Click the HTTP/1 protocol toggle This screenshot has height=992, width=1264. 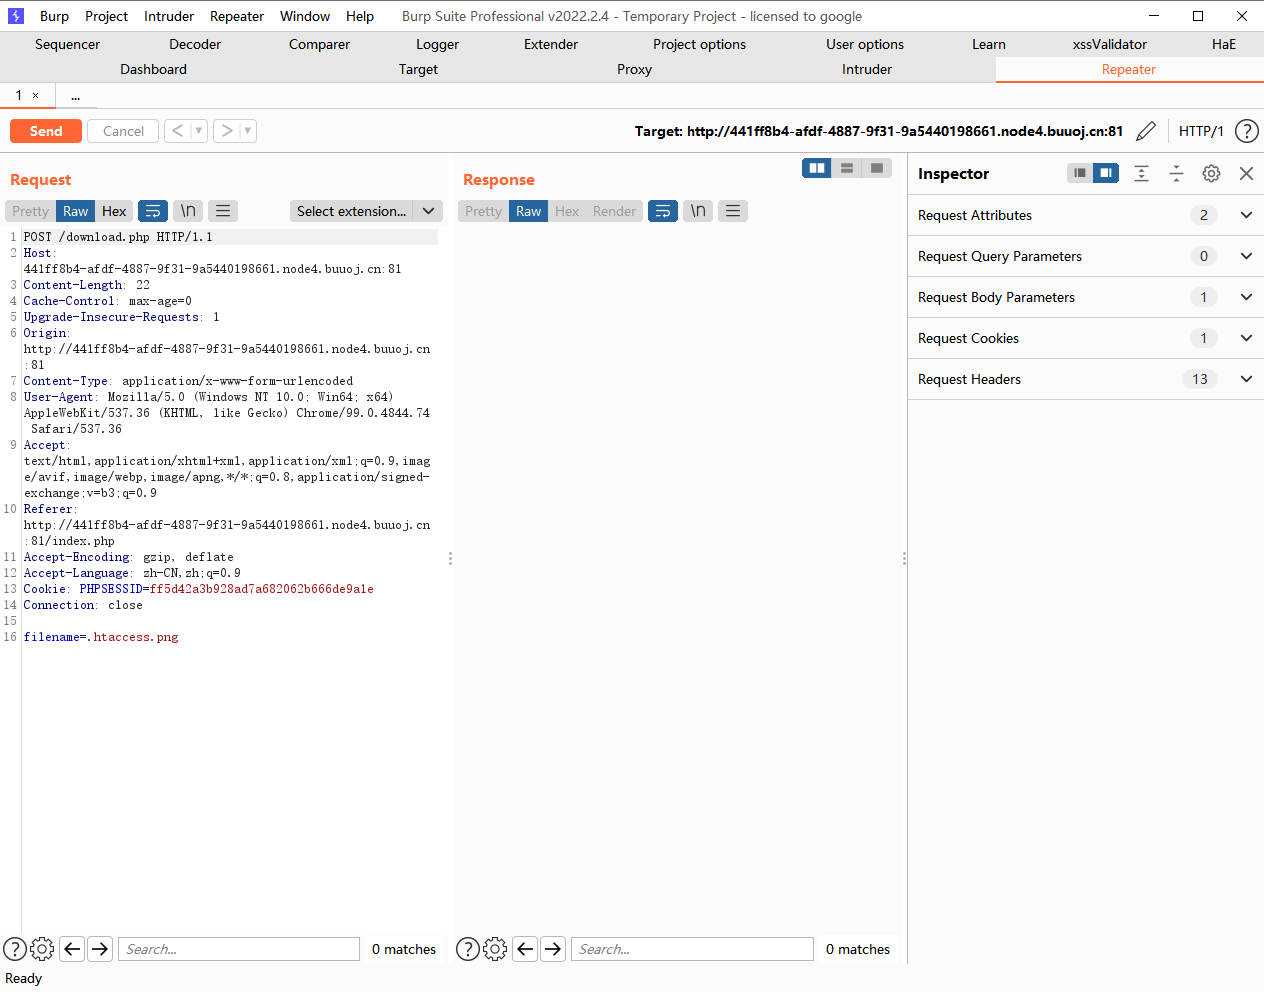pos(1201,131)
